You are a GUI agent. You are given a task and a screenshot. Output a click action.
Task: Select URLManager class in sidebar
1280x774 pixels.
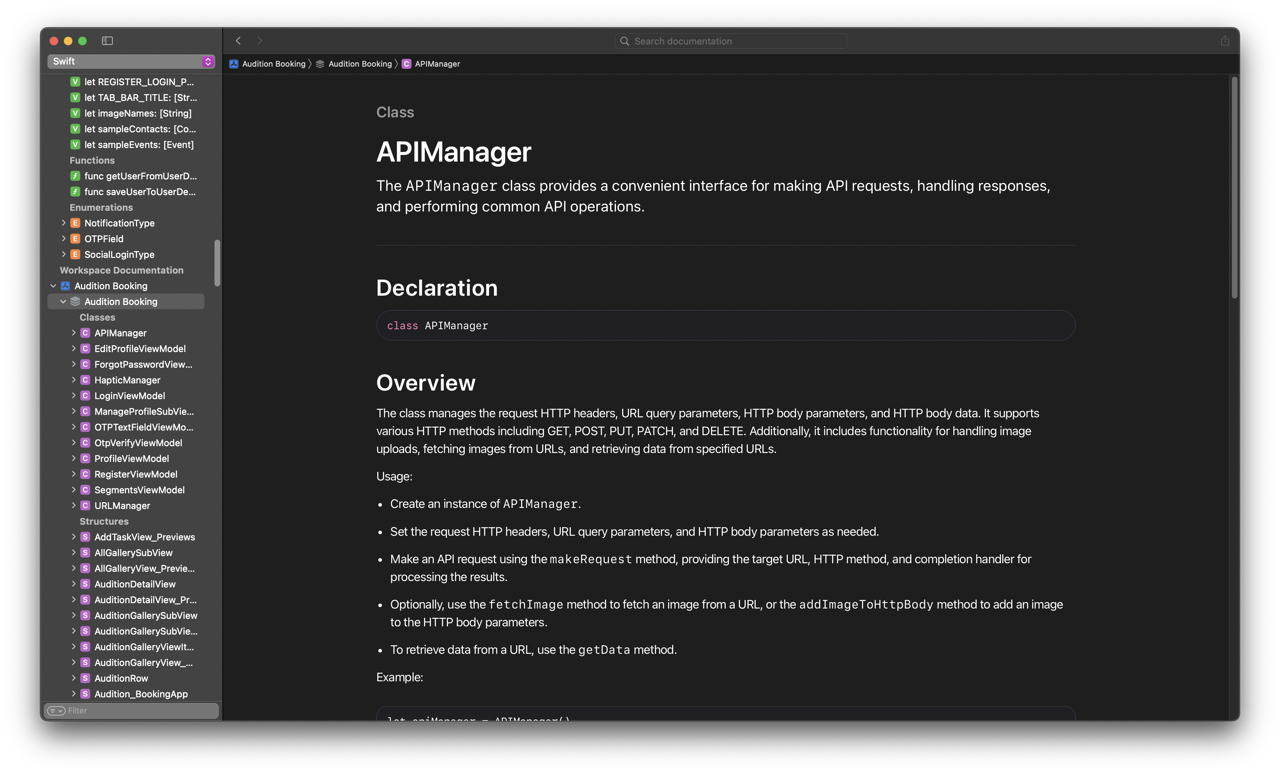[x=122, y=506]
